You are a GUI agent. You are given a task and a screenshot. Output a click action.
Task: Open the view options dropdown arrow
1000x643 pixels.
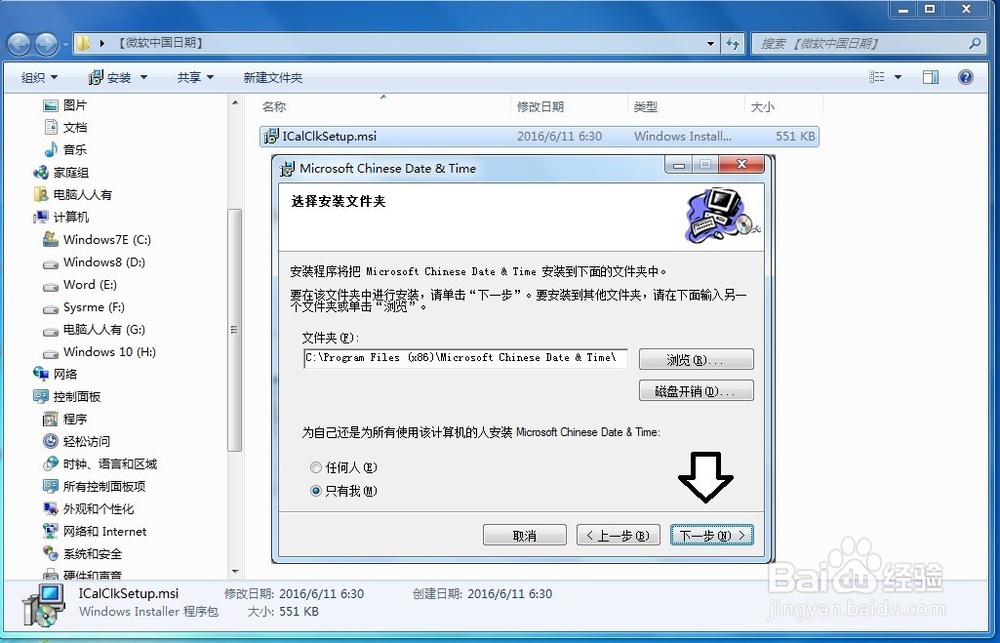pos(898,77)
